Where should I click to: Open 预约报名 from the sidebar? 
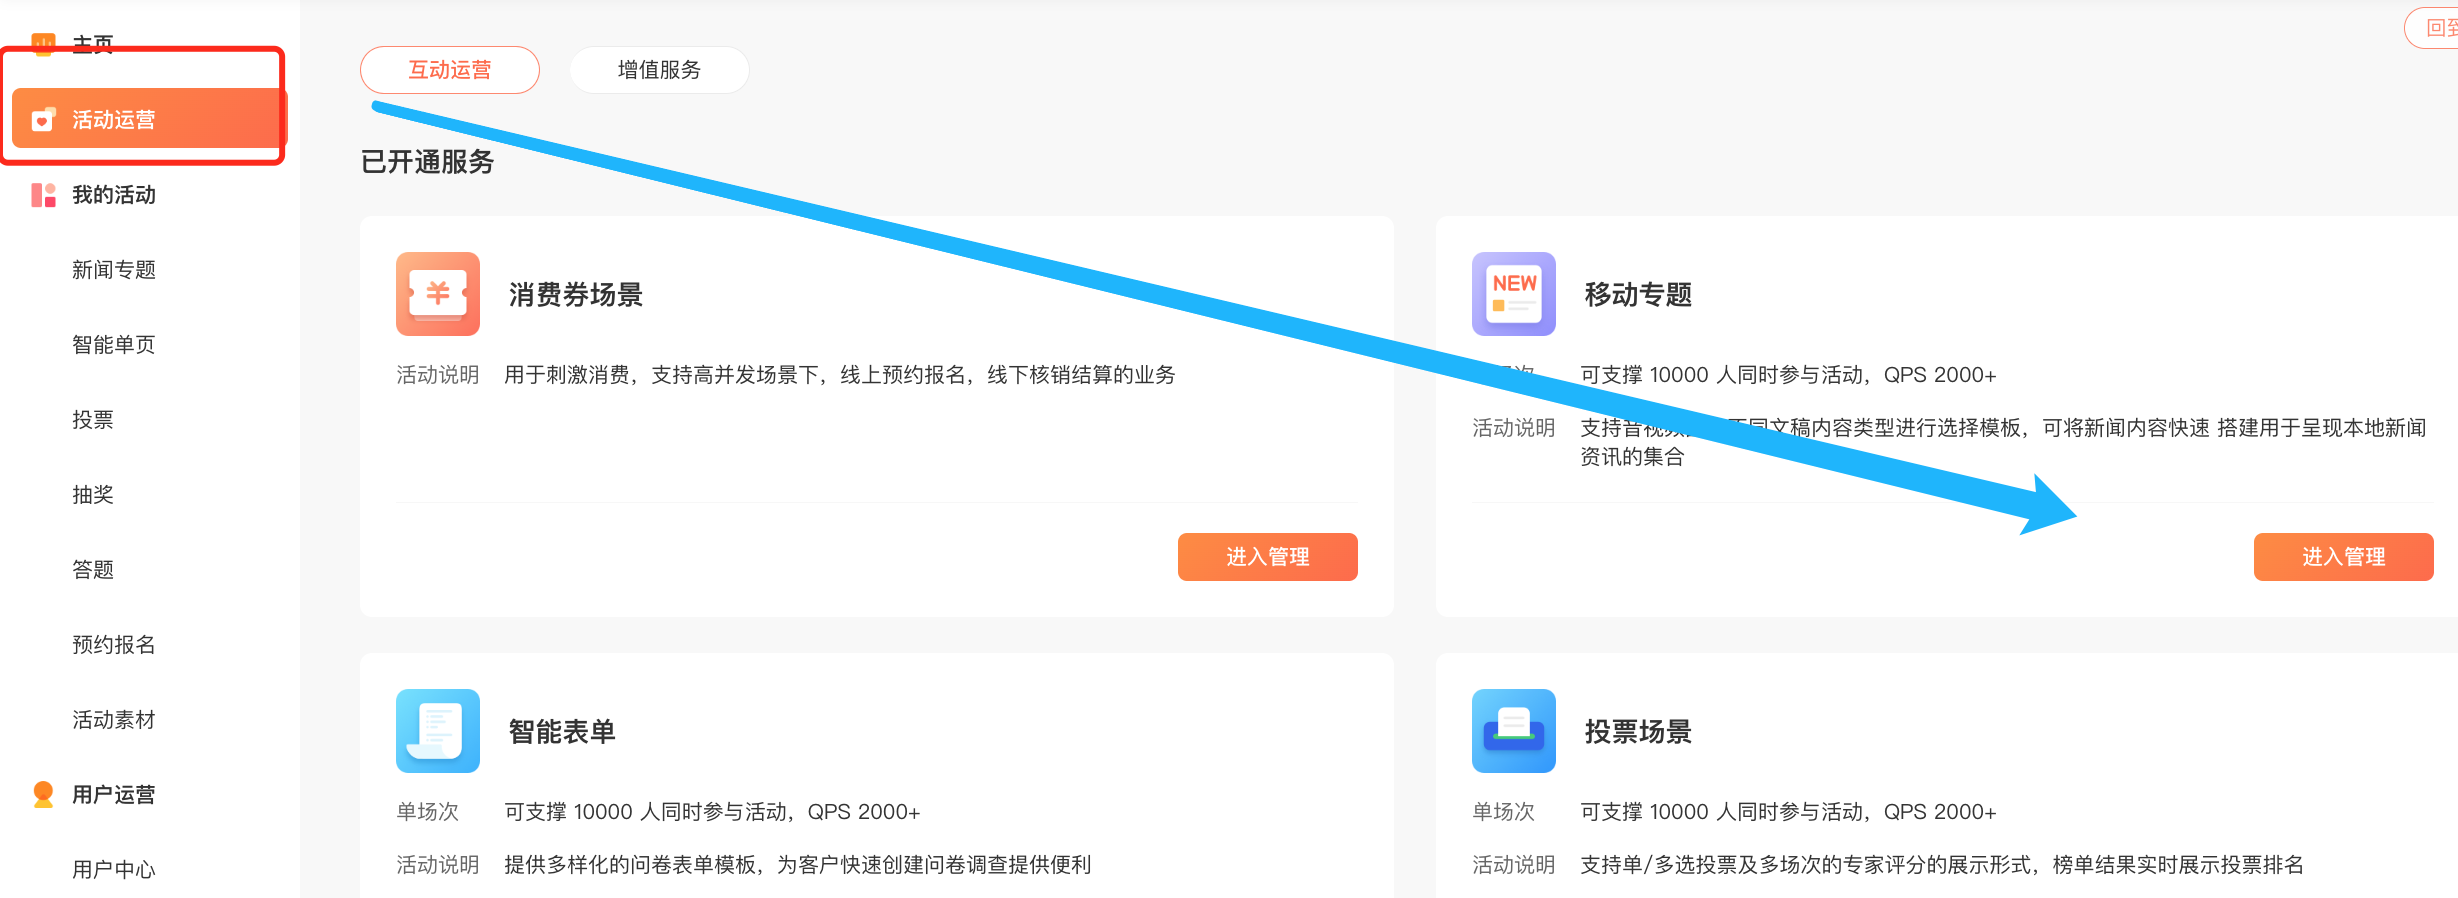pos(114,645)
